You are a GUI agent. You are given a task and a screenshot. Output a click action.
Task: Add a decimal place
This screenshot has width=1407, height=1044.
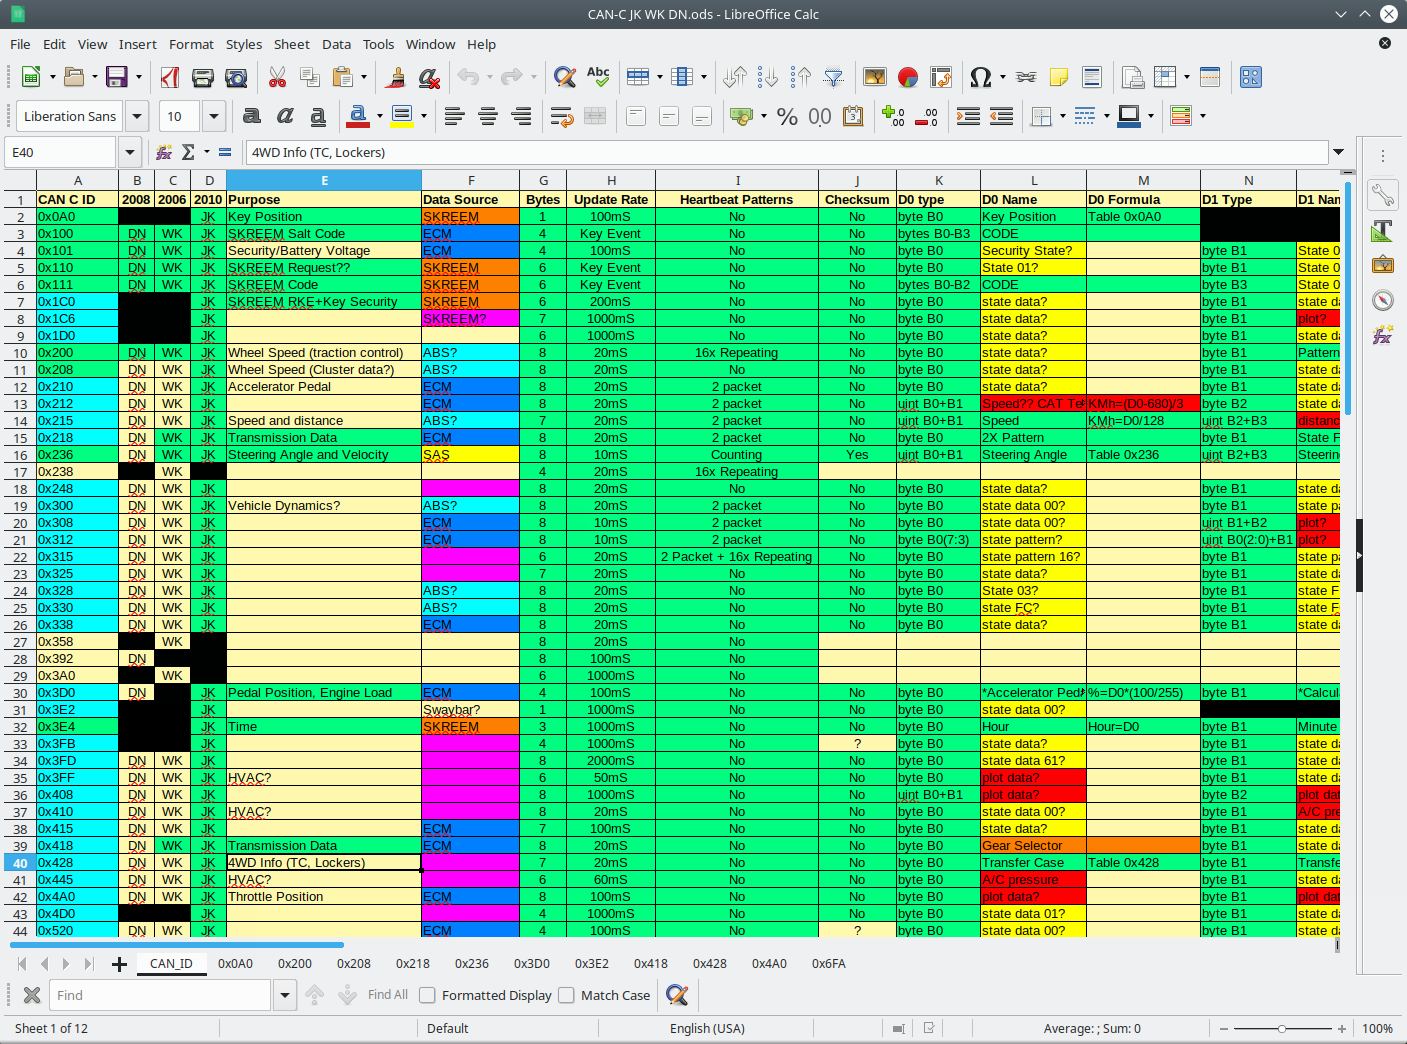click(894, 116)
